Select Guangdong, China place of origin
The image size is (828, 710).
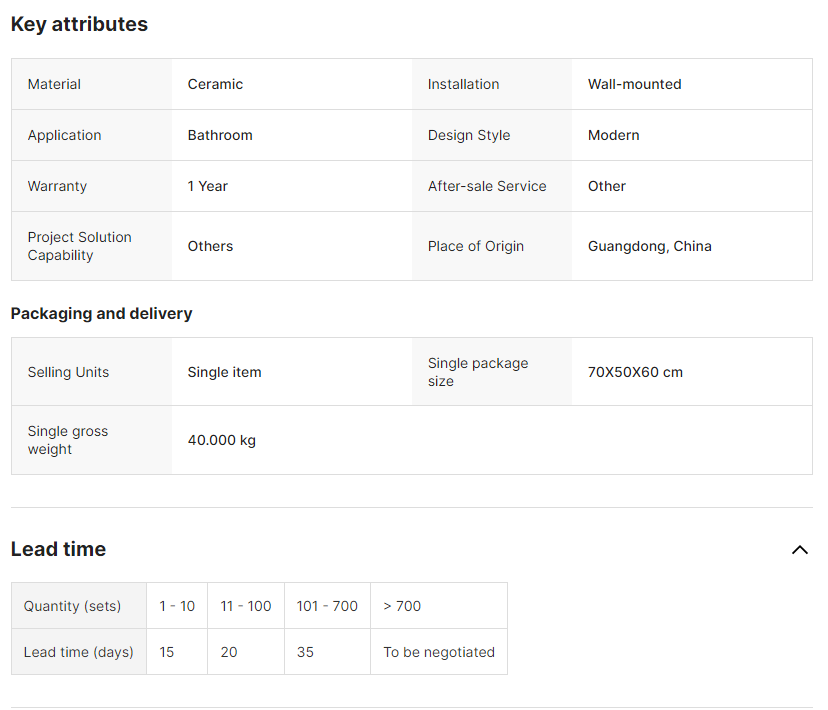[649, 246]
